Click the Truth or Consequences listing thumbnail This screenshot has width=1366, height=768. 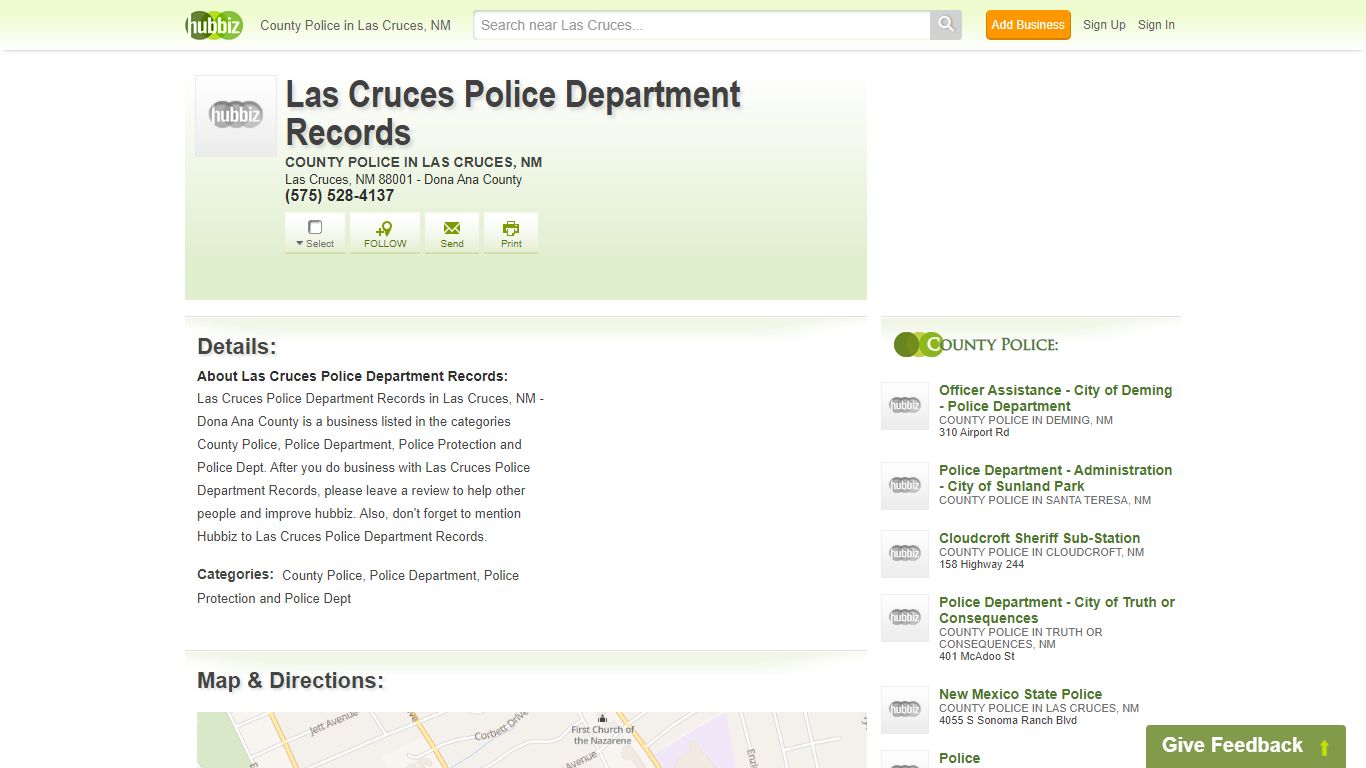point(905,618)
